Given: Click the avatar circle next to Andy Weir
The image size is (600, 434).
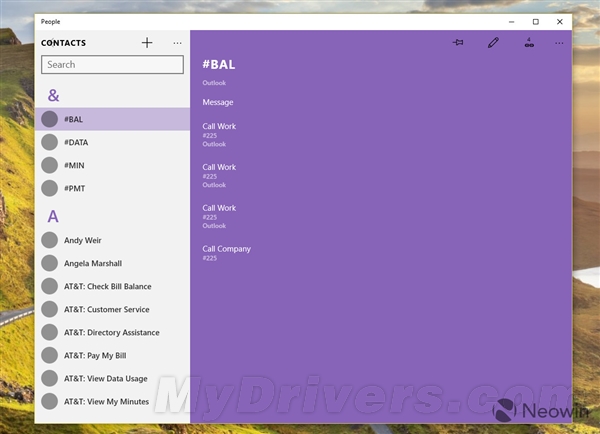Looking at the screenshot, I should [x=49, y=240].
